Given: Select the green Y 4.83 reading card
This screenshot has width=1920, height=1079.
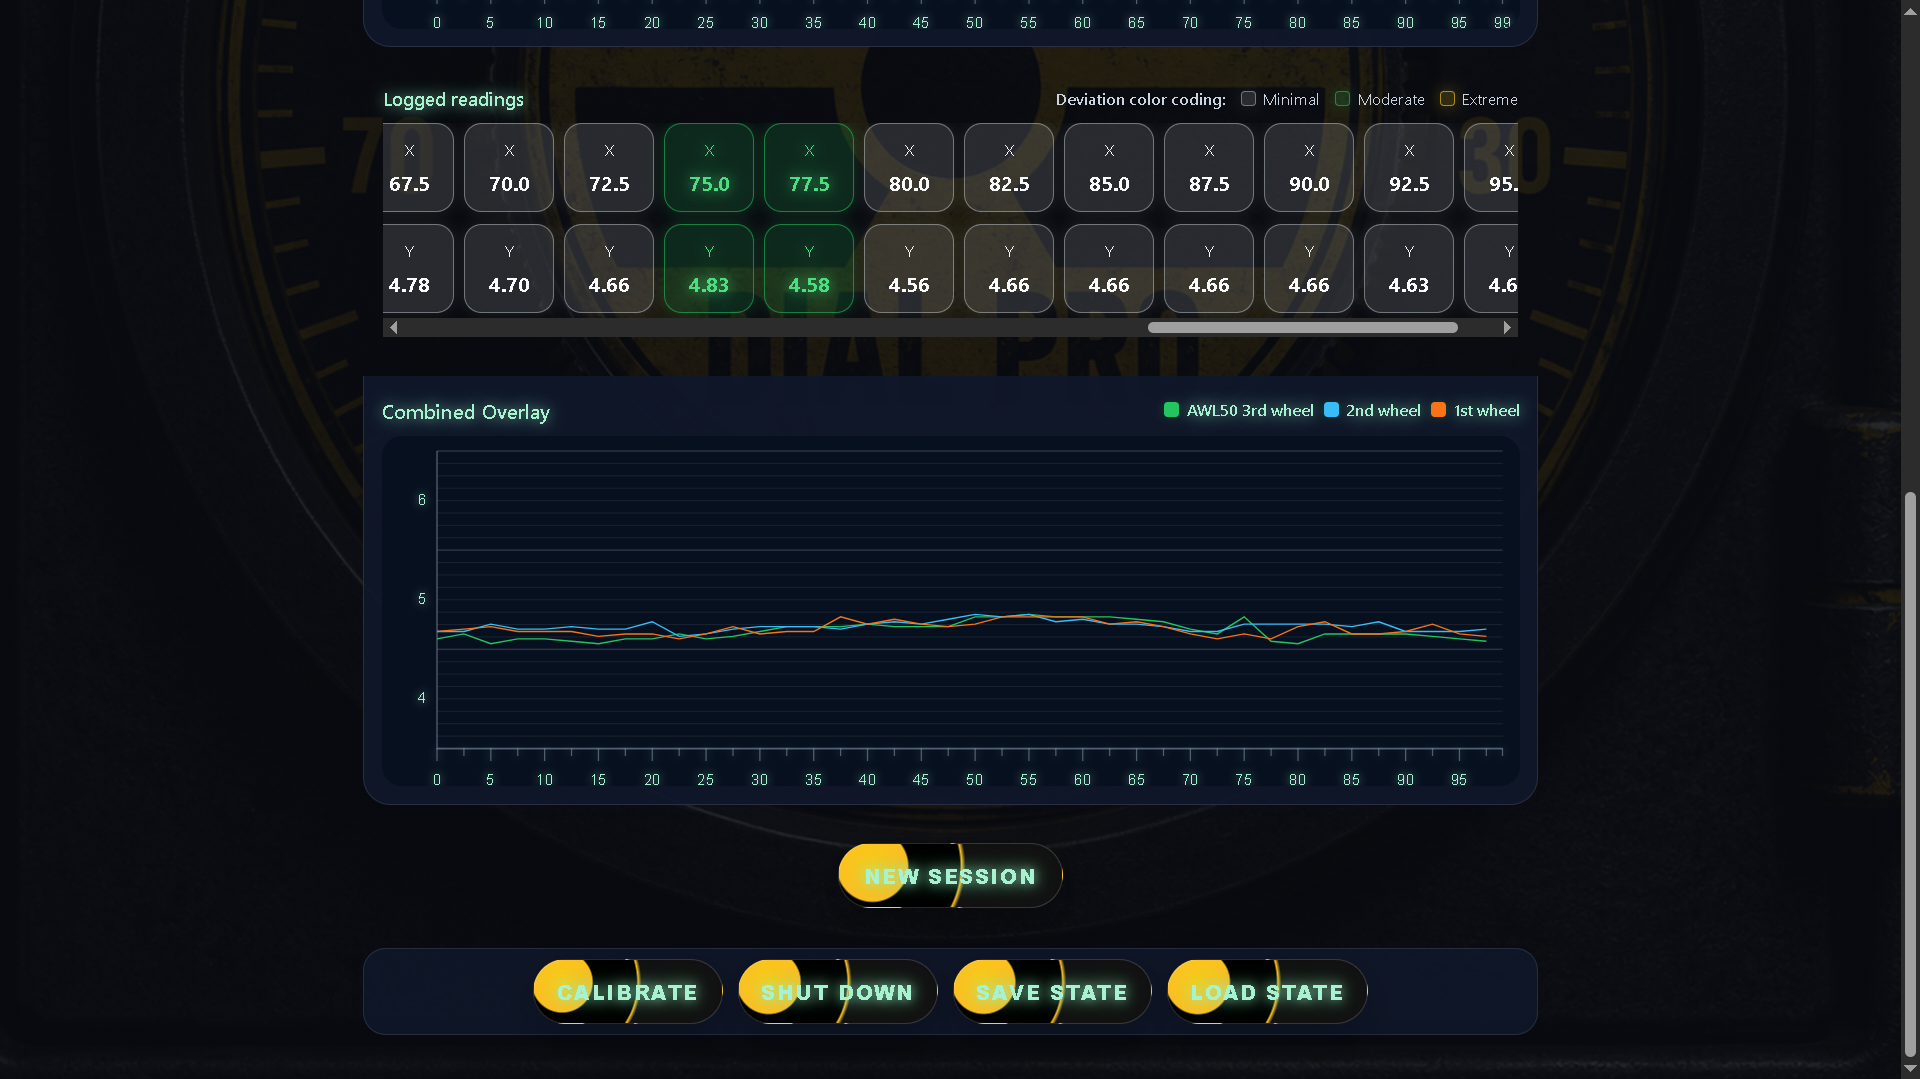Looking at the screenshot, I should [x=709, y=269].
